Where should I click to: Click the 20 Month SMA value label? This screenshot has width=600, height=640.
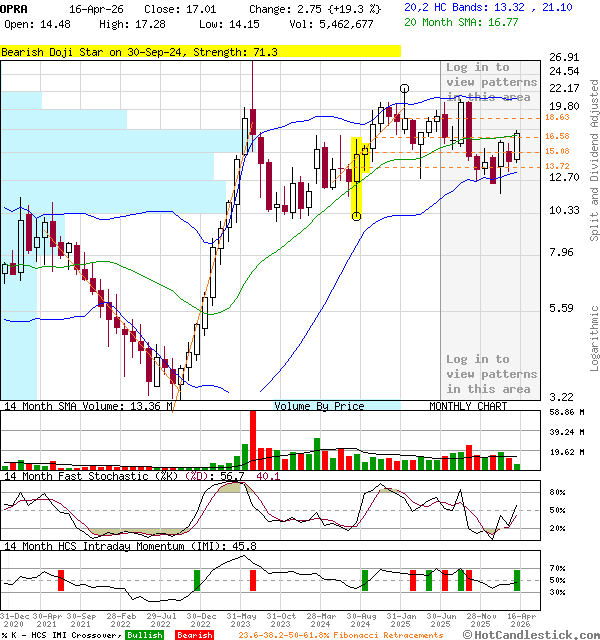(461, 21)
